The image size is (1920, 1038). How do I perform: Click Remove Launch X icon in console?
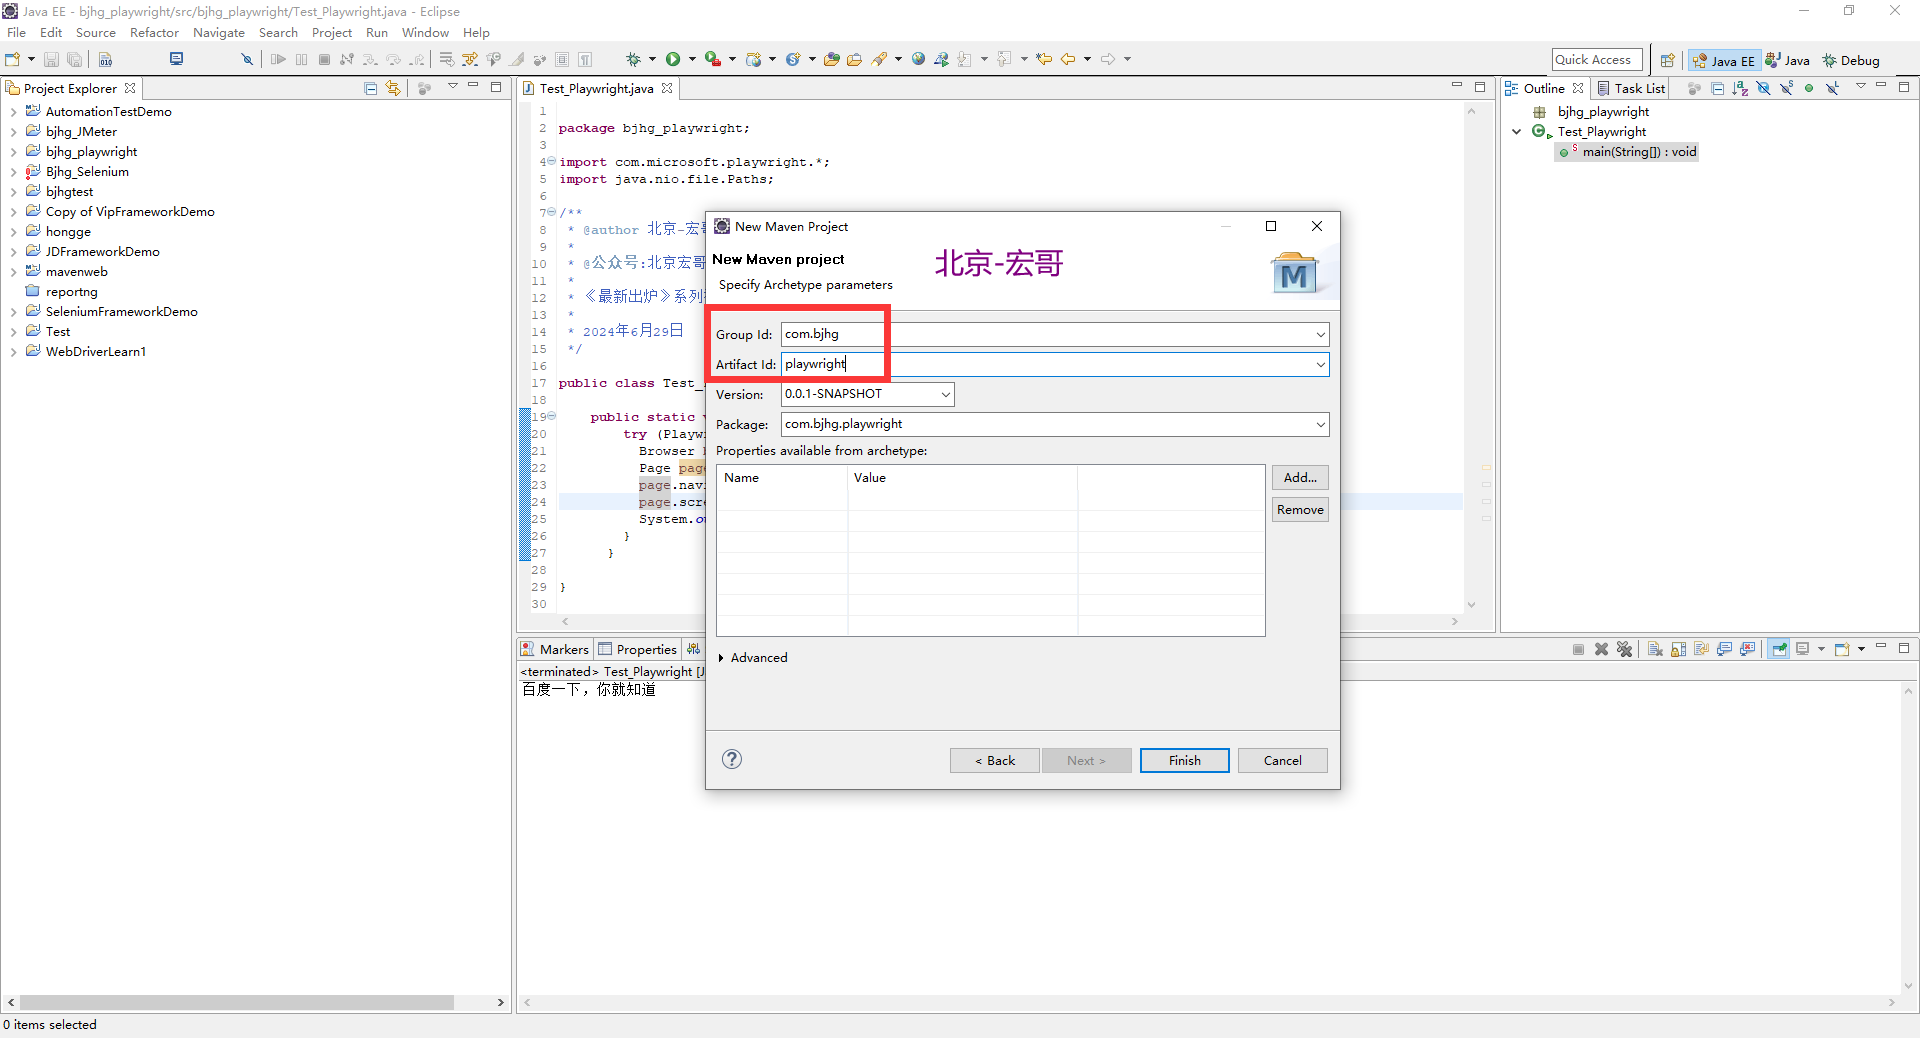1601,649
